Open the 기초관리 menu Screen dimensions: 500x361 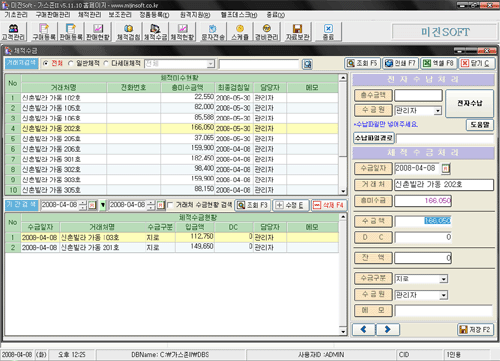click(16, 15)
